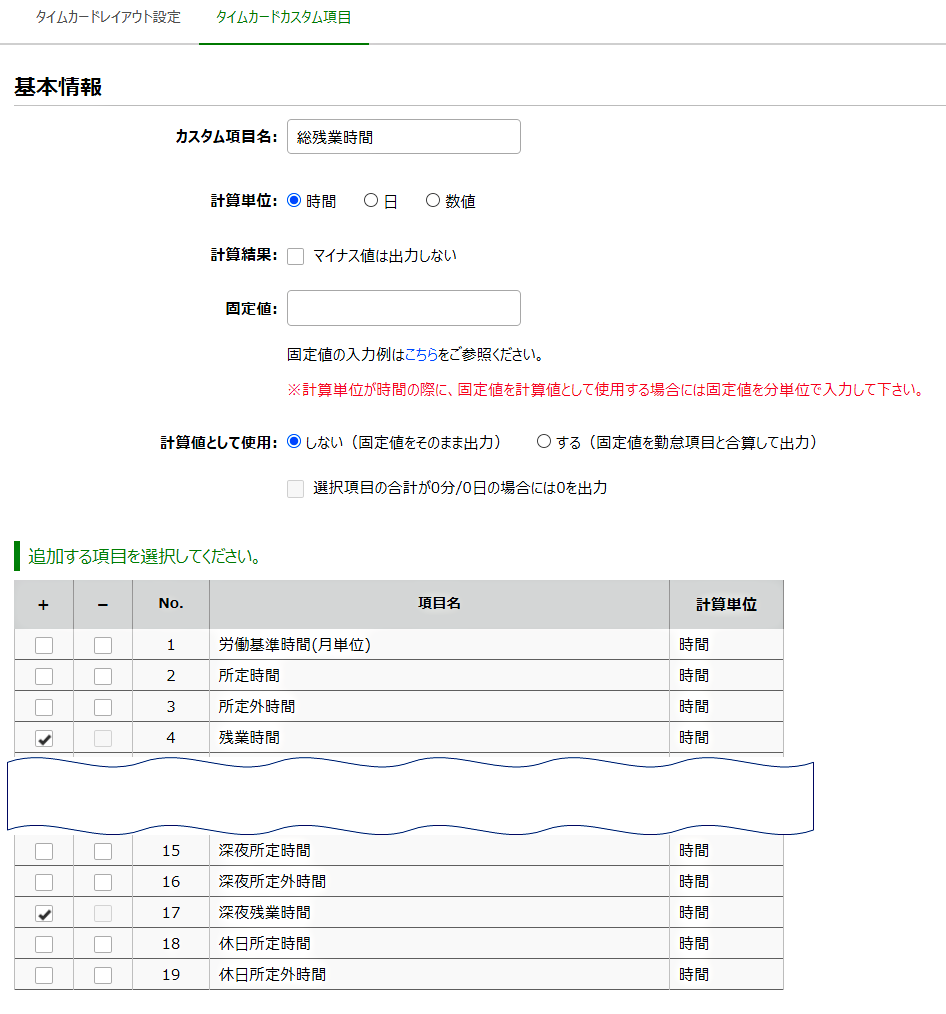
Task: Click 残業時間 item name cell
Action: click(x=439, y=738)
